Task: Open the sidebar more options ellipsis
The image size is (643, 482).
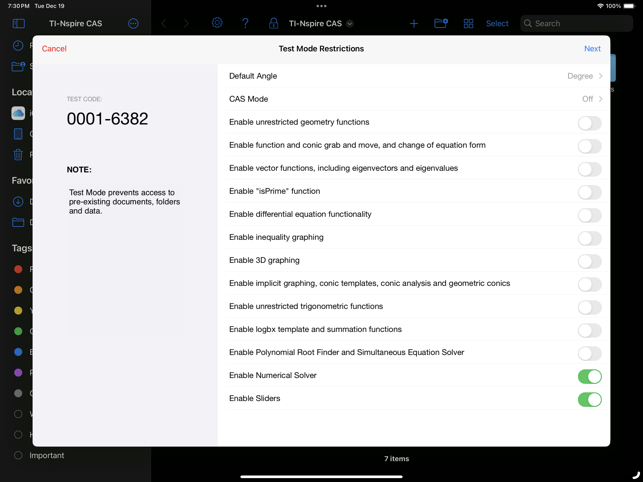Action: [133, 23]
